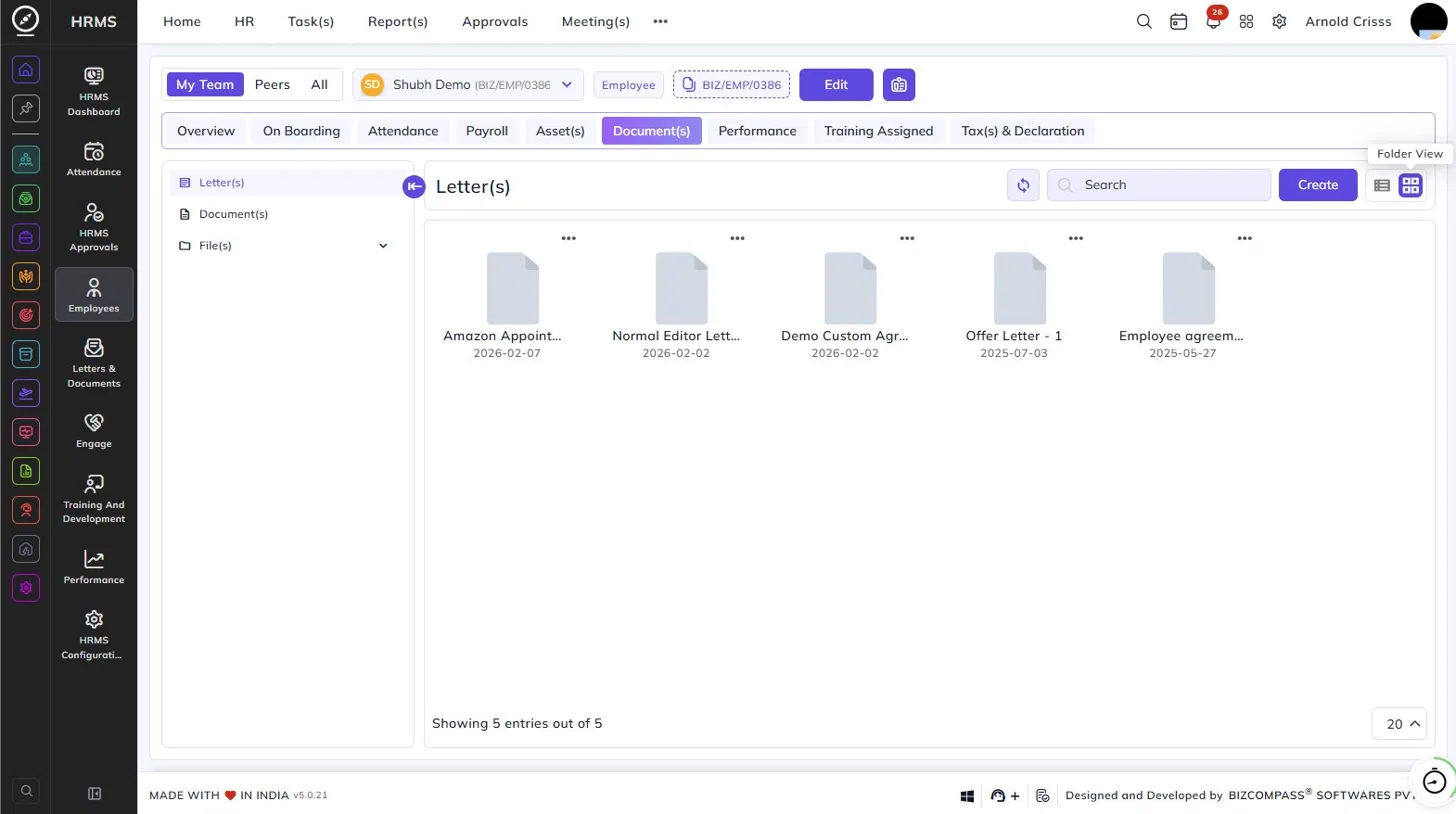Viewport: 1456px width, 814px height.
Task: Click the Create button
Action: point(1318,185)
